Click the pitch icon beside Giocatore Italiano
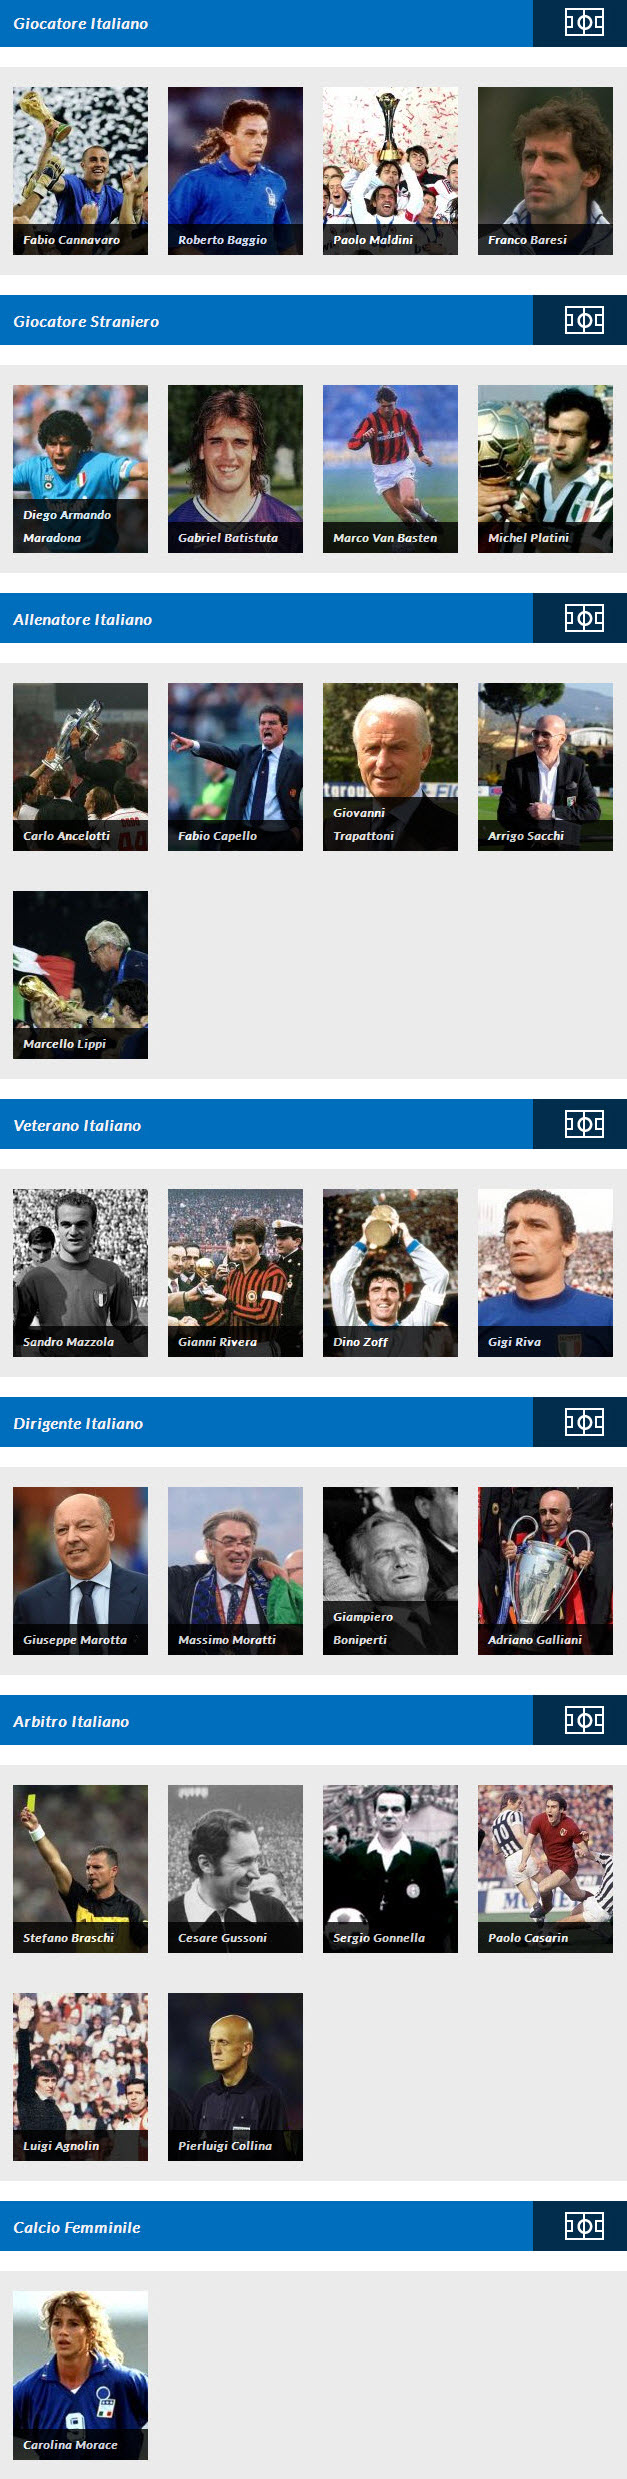The height and width of the screenshot is (2479, 627). pos(584,22)
